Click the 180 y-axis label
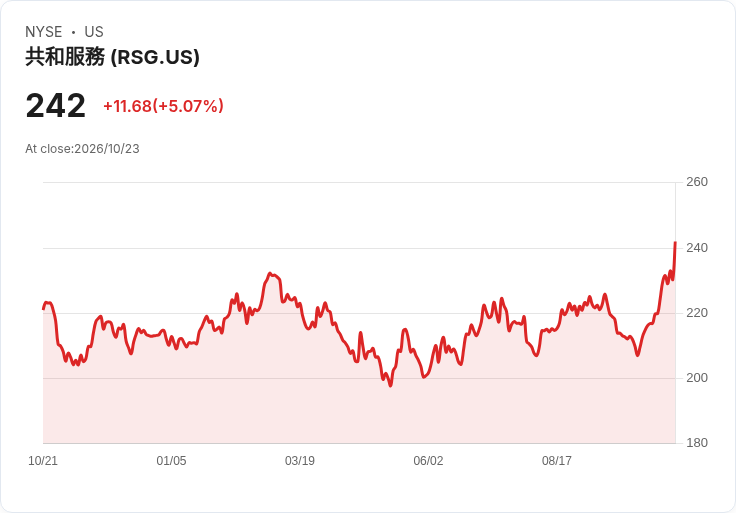The image size is (736, 513). (x=697, y=443)
